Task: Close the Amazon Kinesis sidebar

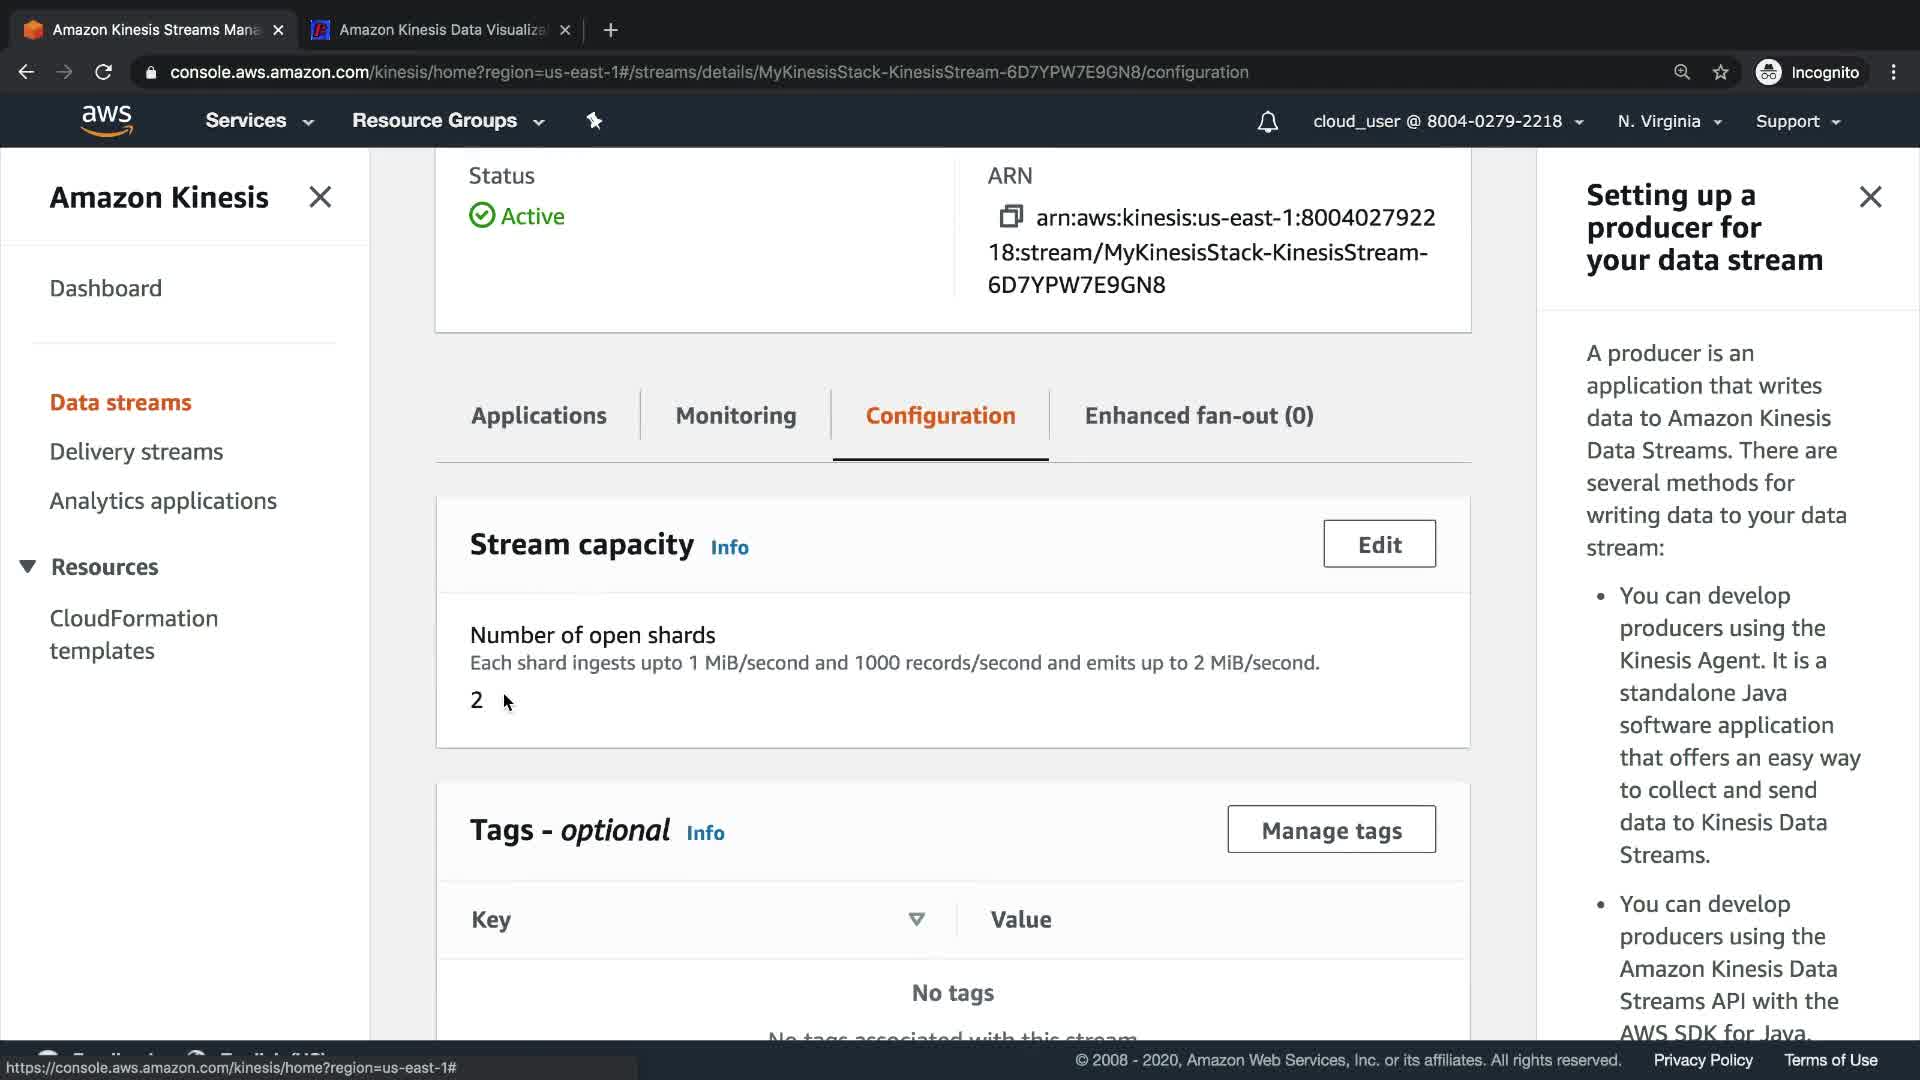Action: pos(320,197)
